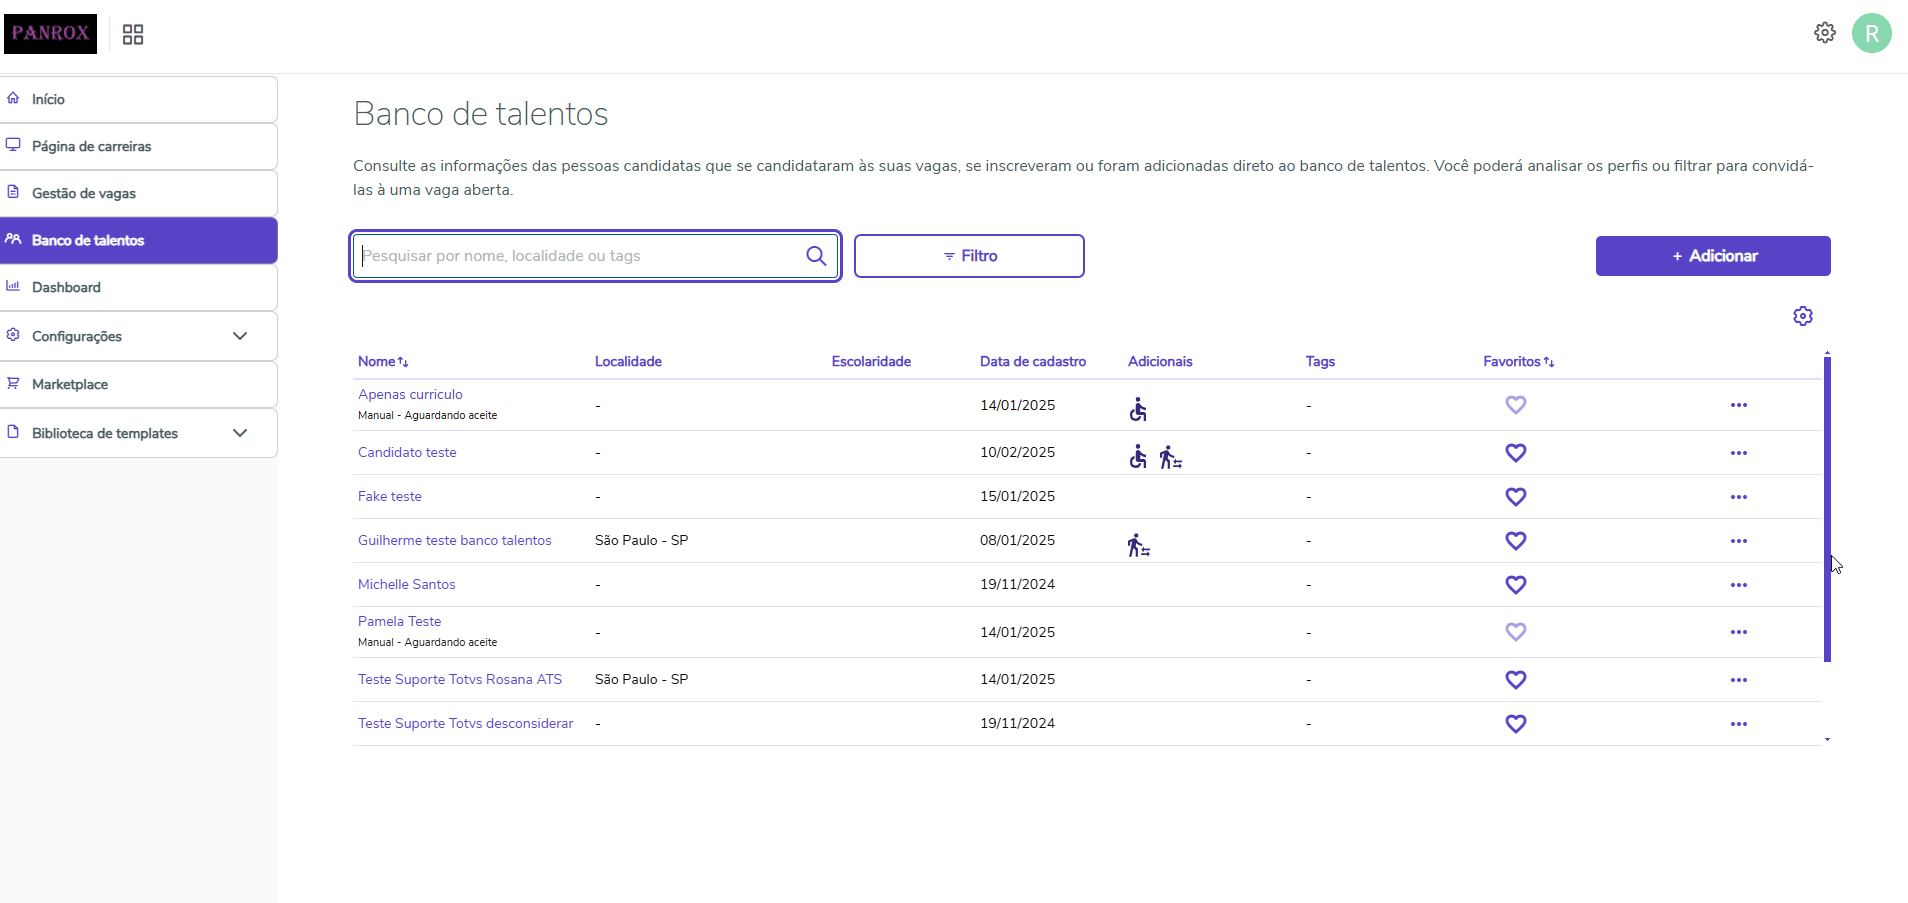Click the search magnifier icon
The width and height of the screenshot is (1908, 903).
(816, 256)
